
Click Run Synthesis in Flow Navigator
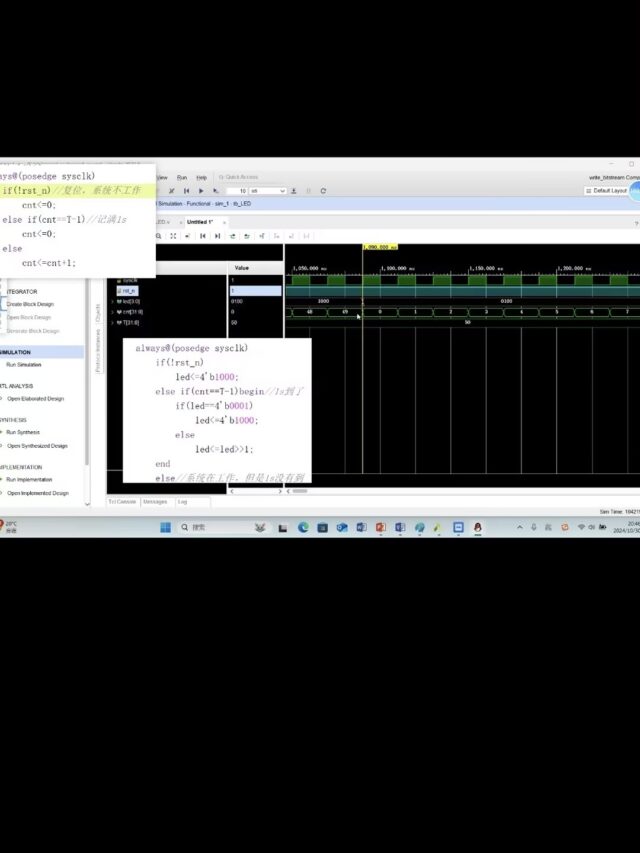[23, 431]
